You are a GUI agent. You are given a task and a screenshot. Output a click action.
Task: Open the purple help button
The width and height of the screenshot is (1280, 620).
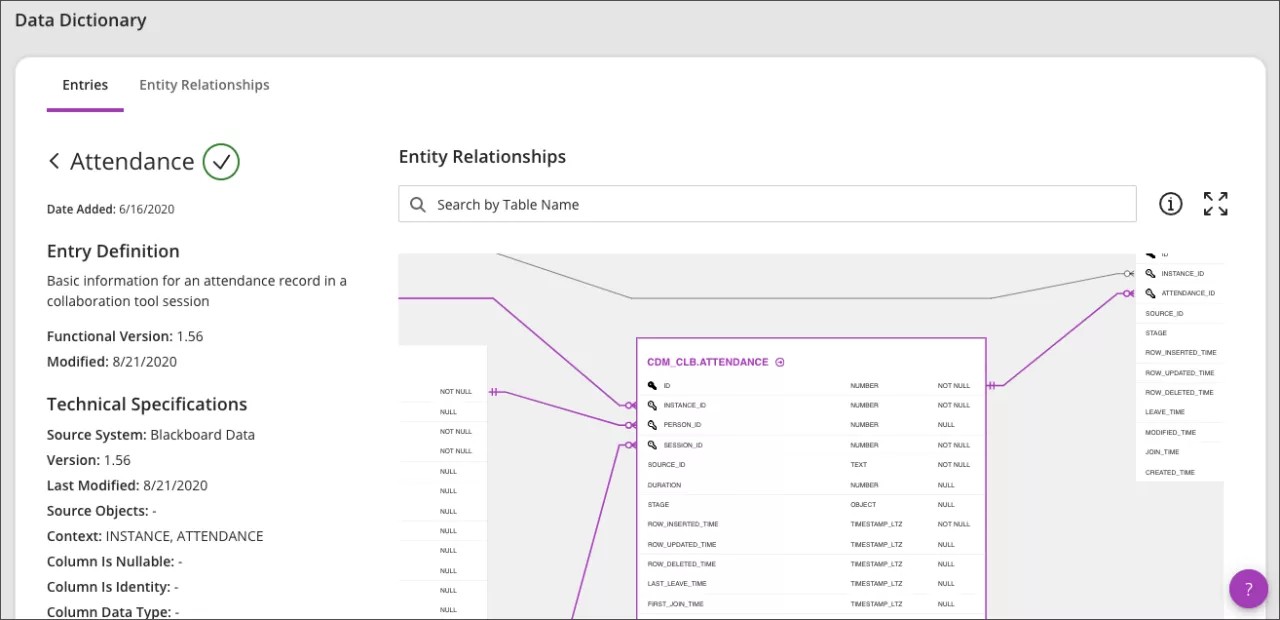coord(1248,589)
